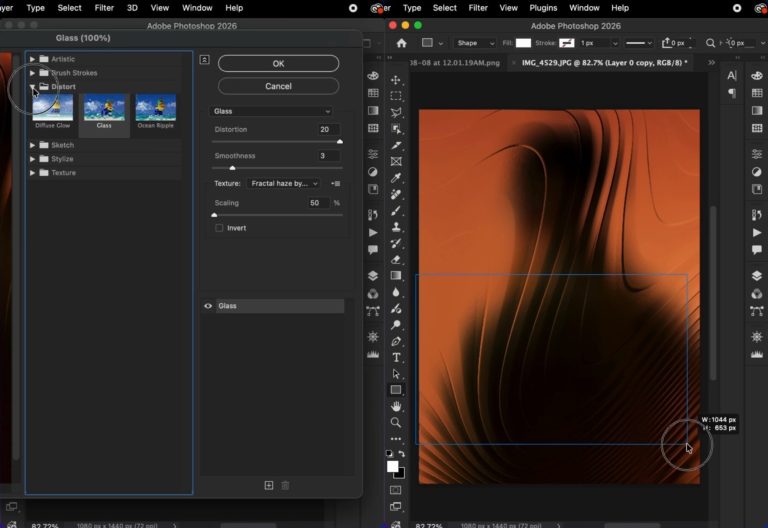Click the Home icon in options bar

tap(402, 43)
